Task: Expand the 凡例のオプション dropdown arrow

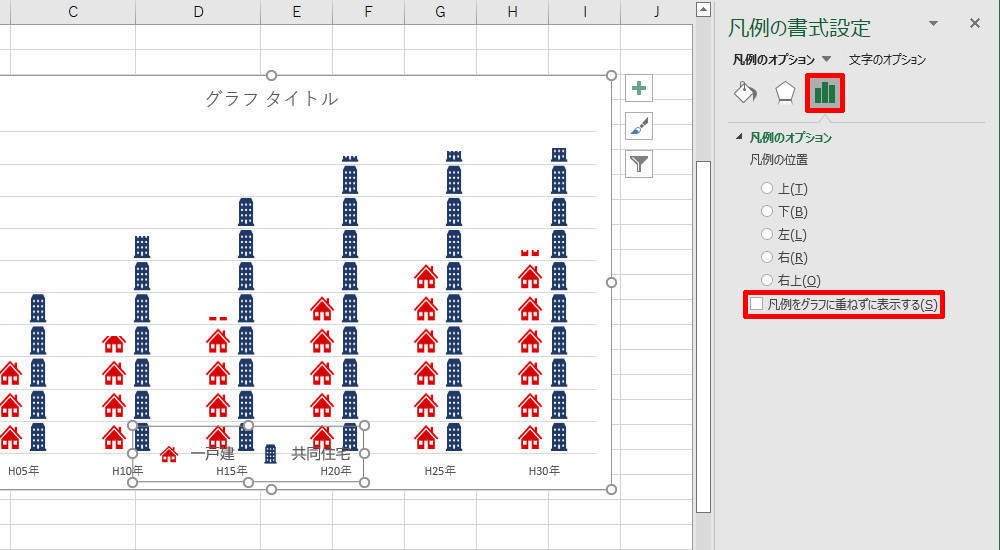Action: click(x=826, y=59)
